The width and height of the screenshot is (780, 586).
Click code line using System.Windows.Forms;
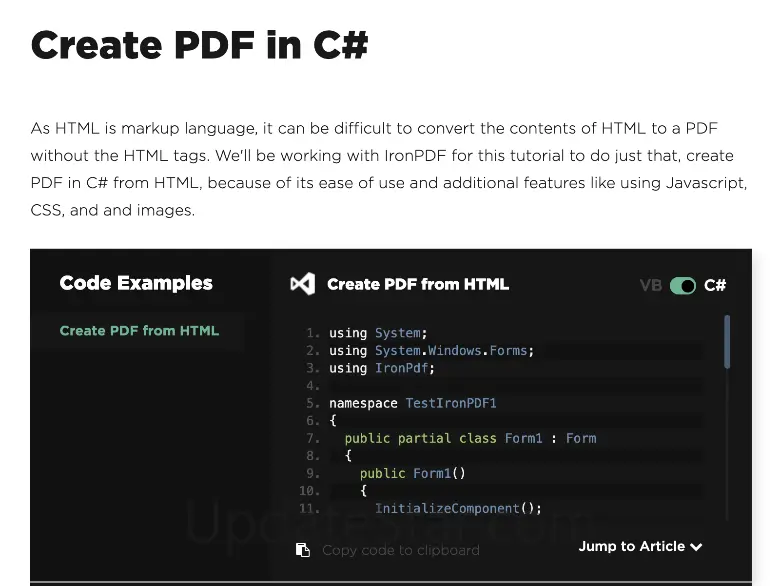point(431,351)
